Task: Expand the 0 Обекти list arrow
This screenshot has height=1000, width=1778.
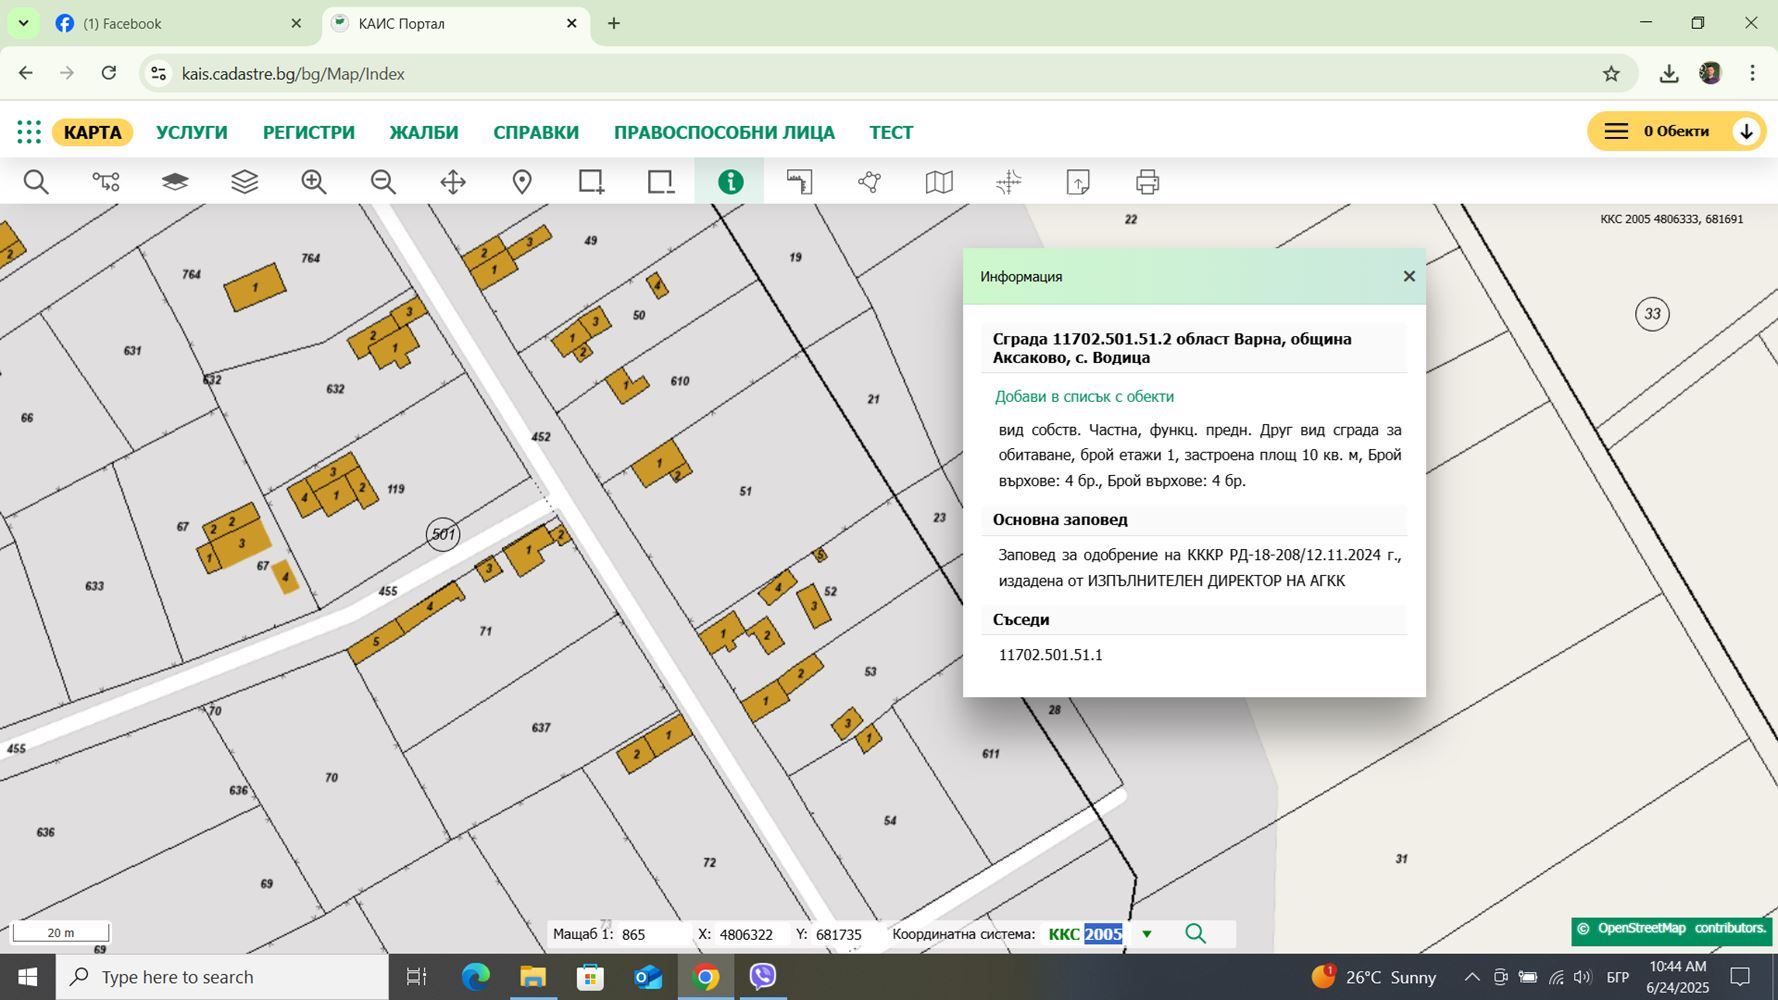Action: [1746, 131]
